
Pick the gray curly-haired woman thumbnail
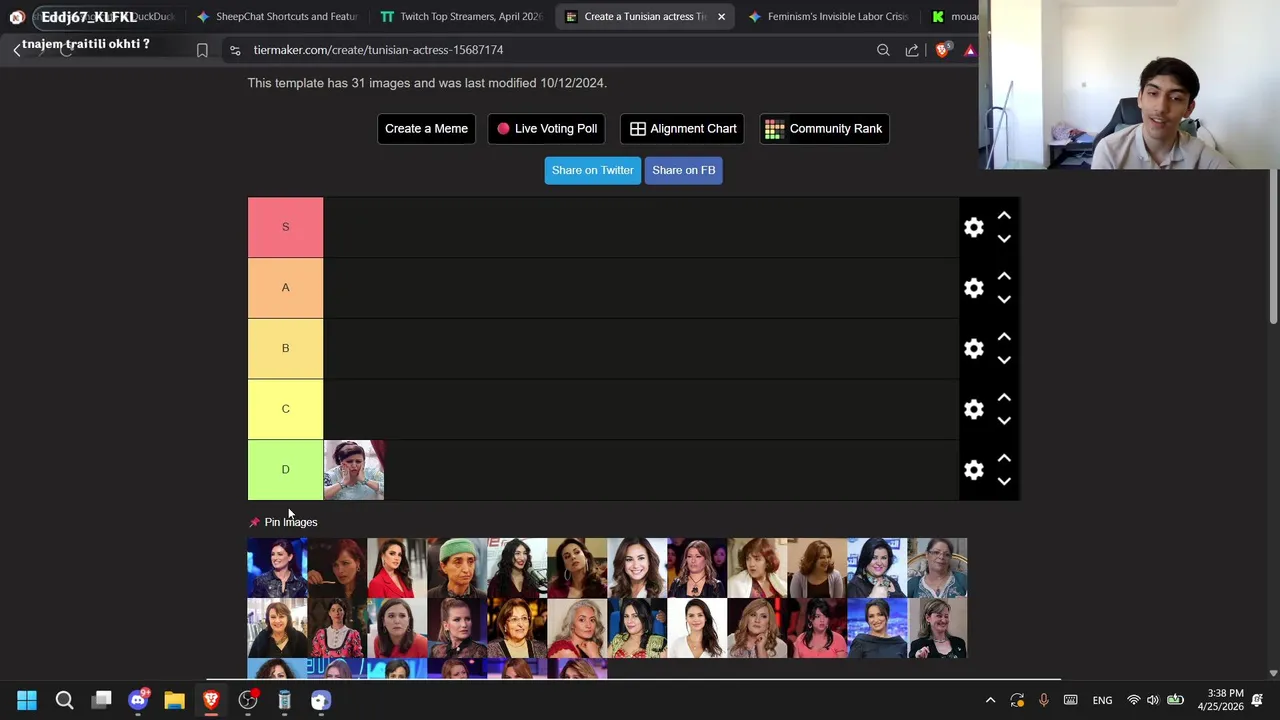coord(577,628)
